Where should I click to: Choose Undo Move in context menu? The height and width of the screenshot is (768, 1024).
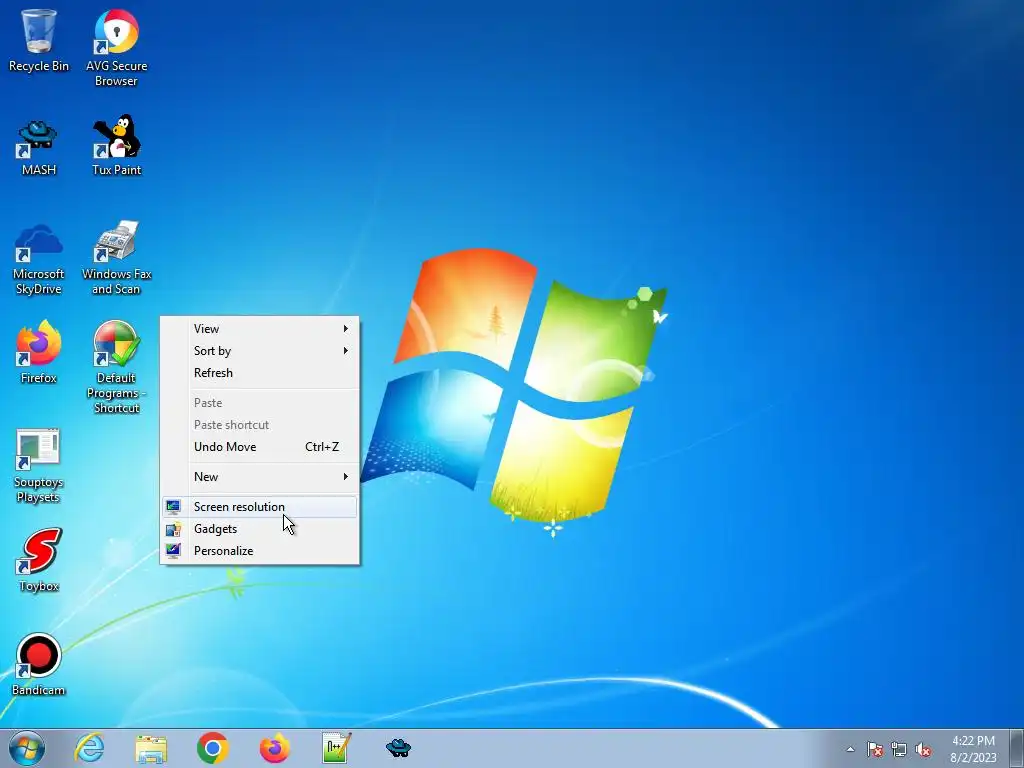(260, 447)
